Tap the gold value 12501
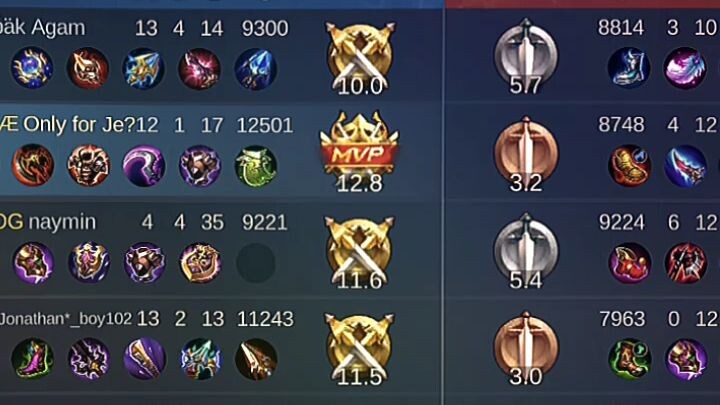Image resolution: width=720 pixels, height=405 pixels. coord(265,125)
